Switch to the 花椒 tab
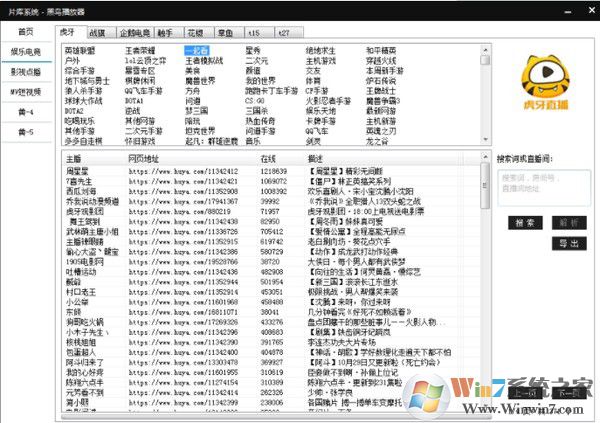The width and height of the screenshot is (600, 423). click(199, 33)
